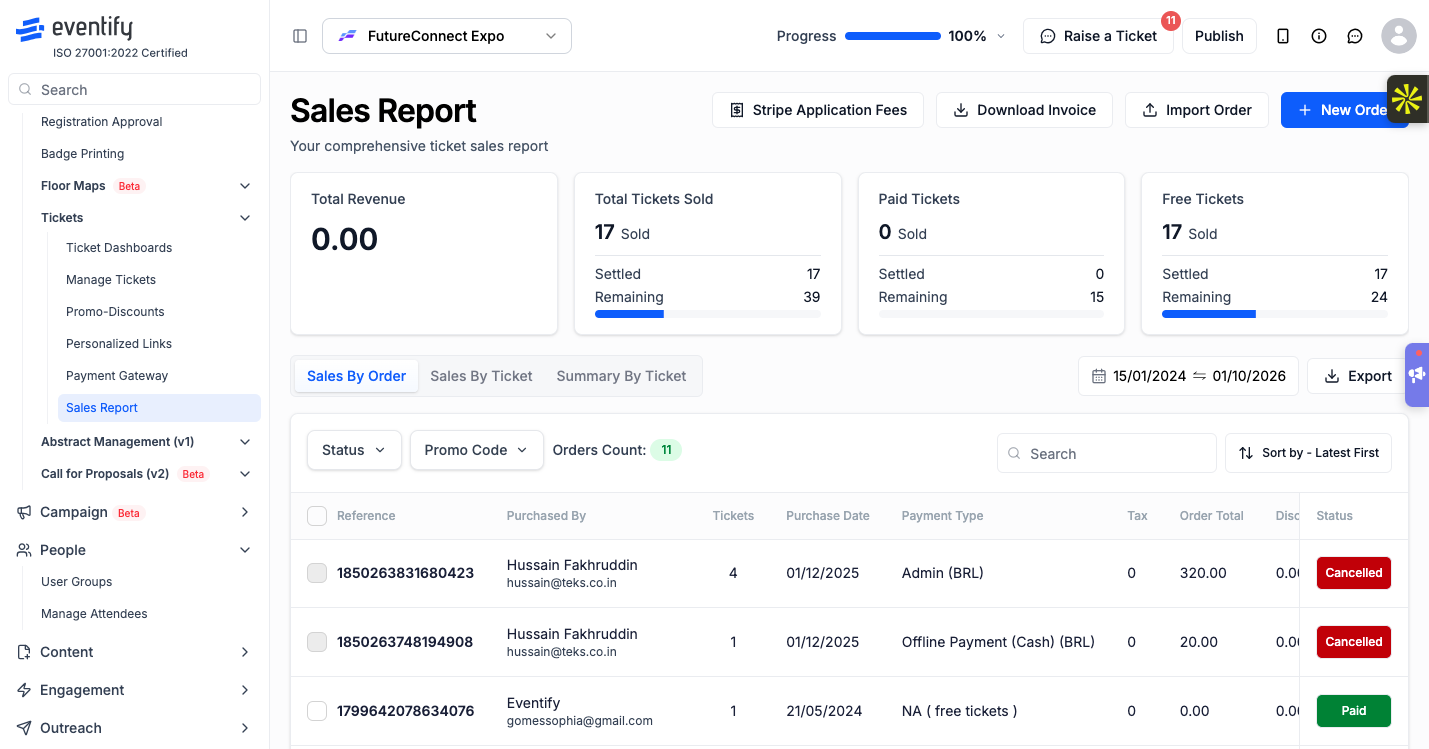Click the Download Invoice button

(x=1025, y=110)
